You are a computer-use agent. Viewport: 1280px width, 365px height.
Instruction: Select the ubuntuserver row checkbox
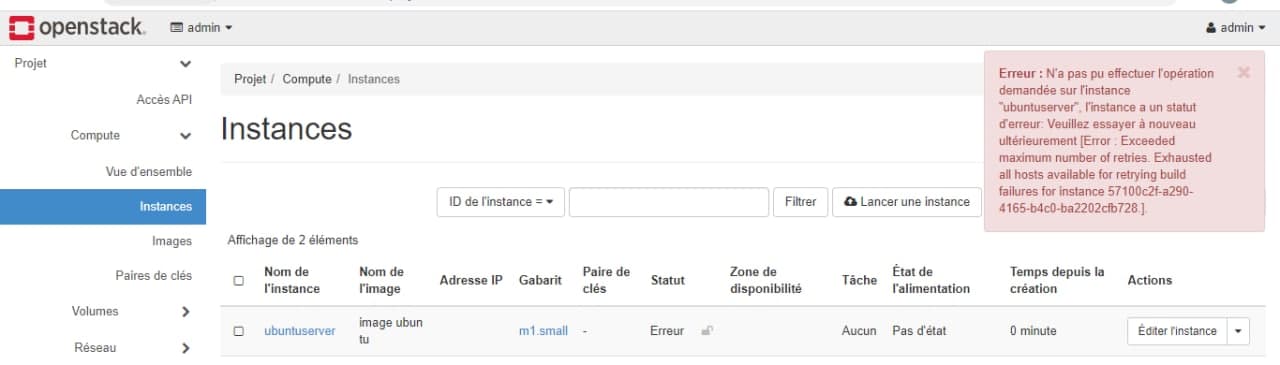tap(238, 331)
